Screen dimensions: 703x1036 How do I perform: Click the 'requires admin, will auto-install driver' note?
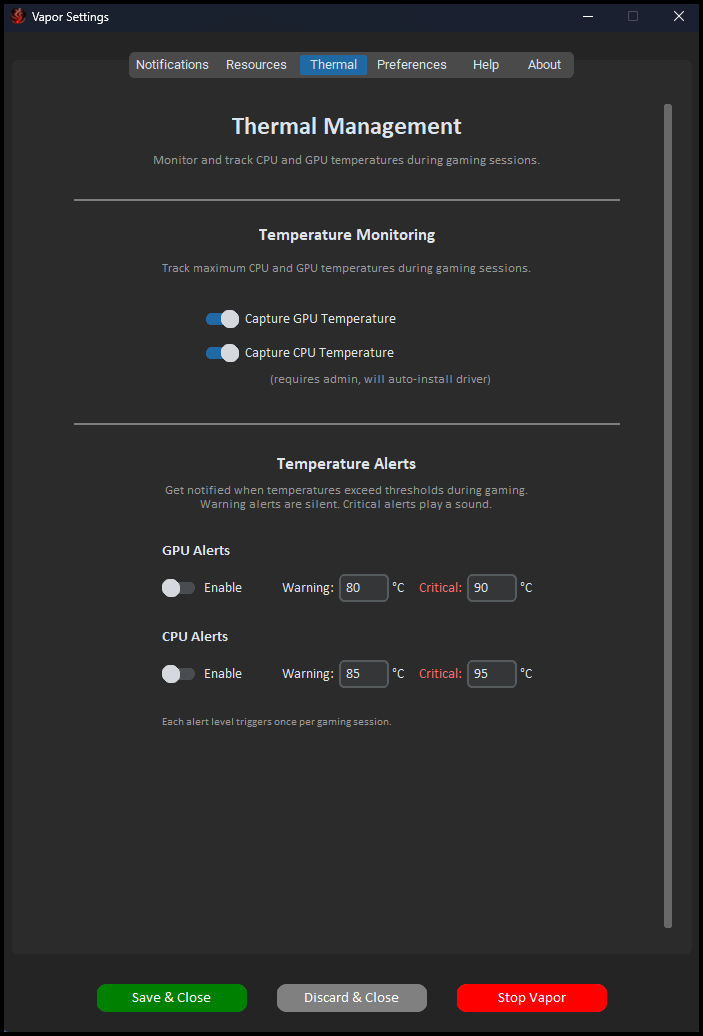381,380
